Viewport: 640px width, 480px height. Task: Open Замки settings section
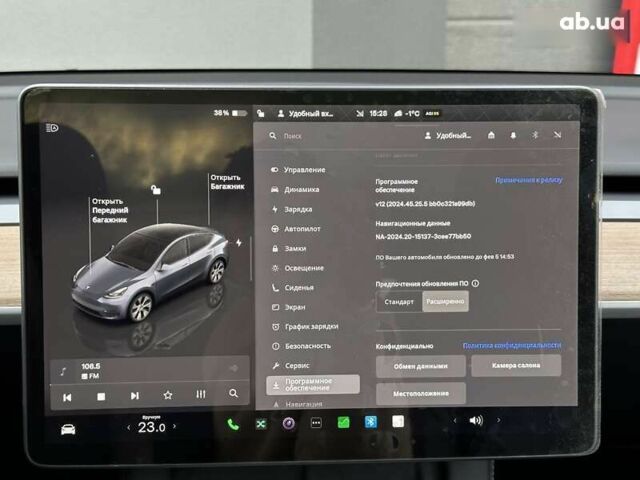289,249
